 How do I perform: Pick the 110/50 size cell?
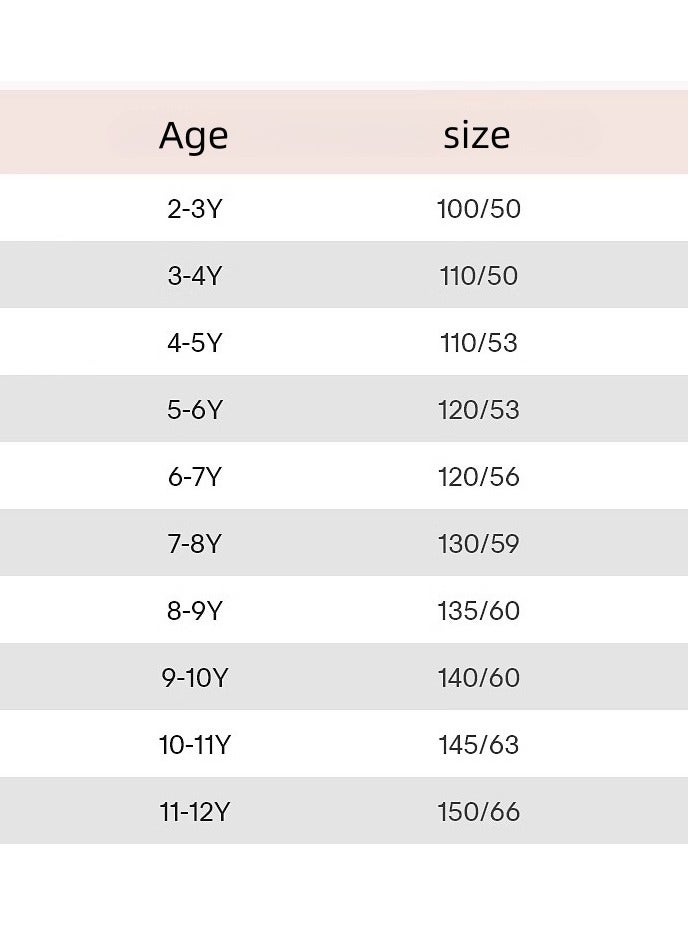tap(478, 276)
